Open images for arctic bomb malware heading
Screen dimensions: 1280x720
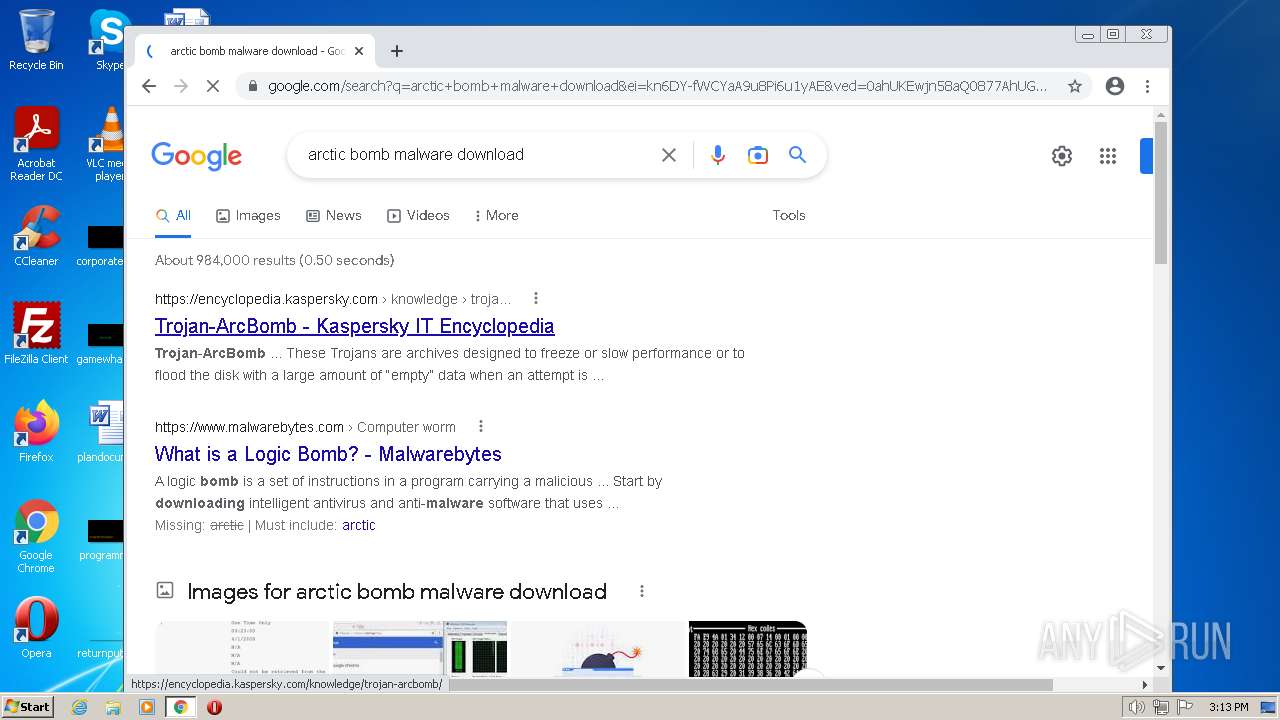pos(397,591)
